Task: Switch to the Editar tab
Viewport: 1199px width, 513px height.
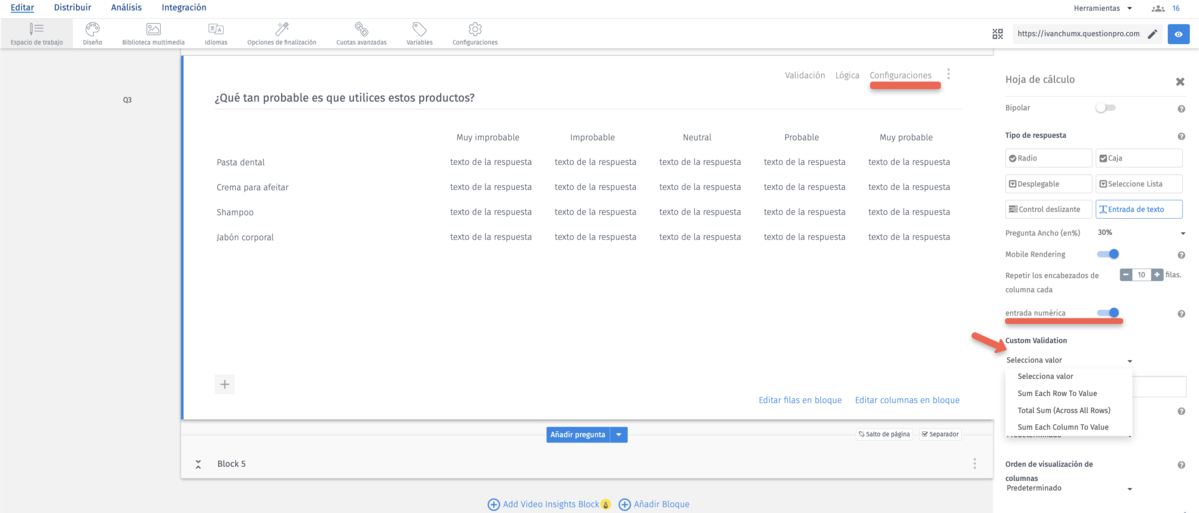Action: coord(23,8)
